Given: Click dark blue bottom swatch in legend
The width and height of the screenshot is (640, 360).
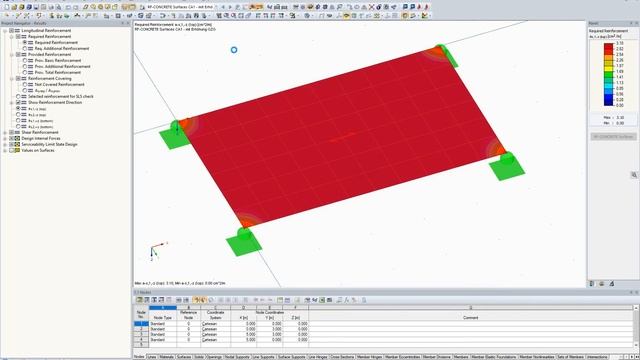Looking at the screenshot, I should (608, 102).
